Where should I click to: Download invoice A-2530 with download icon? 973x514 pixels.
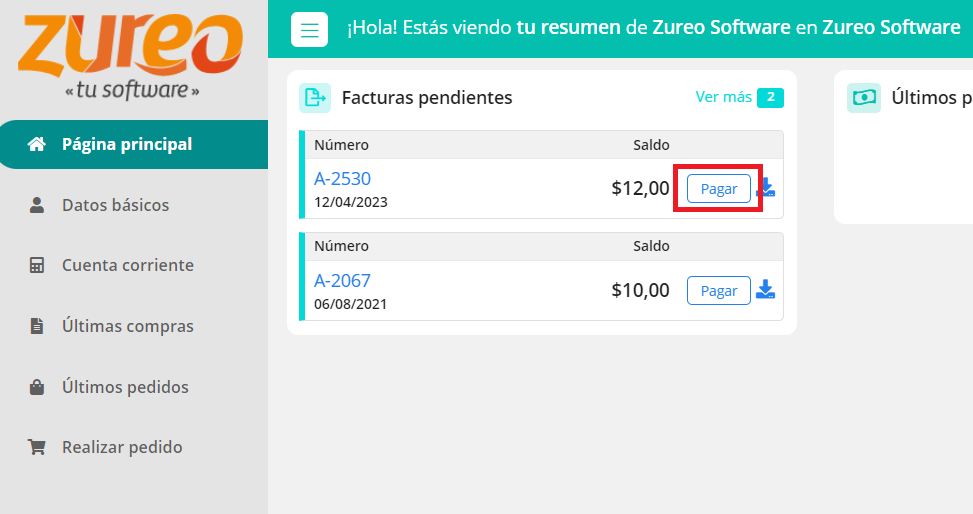coord(766,188)
